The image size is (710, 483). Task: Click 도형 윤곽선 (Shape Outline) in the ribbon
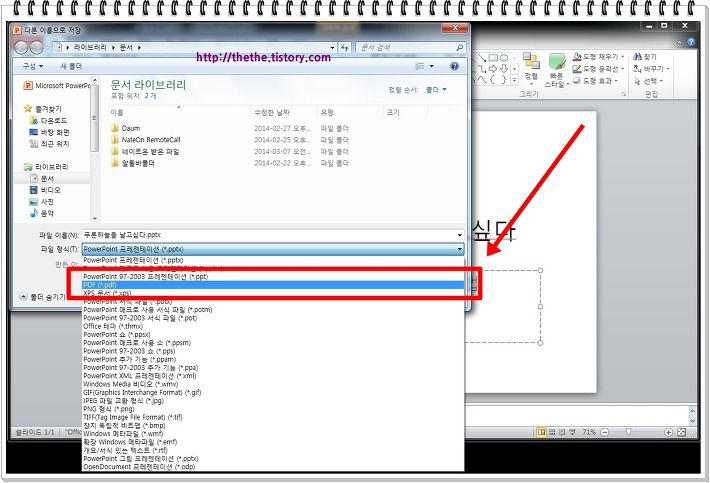[598, 69]
